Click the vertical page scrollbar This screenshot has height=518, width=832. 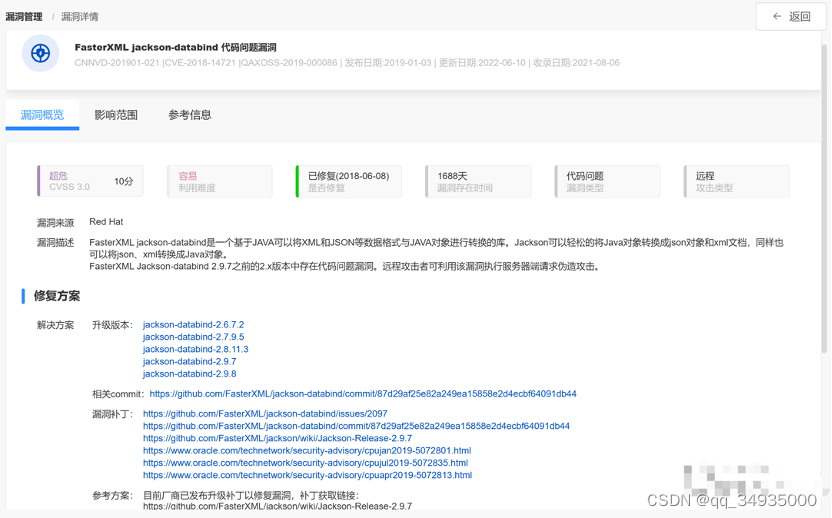coord(824,198)
